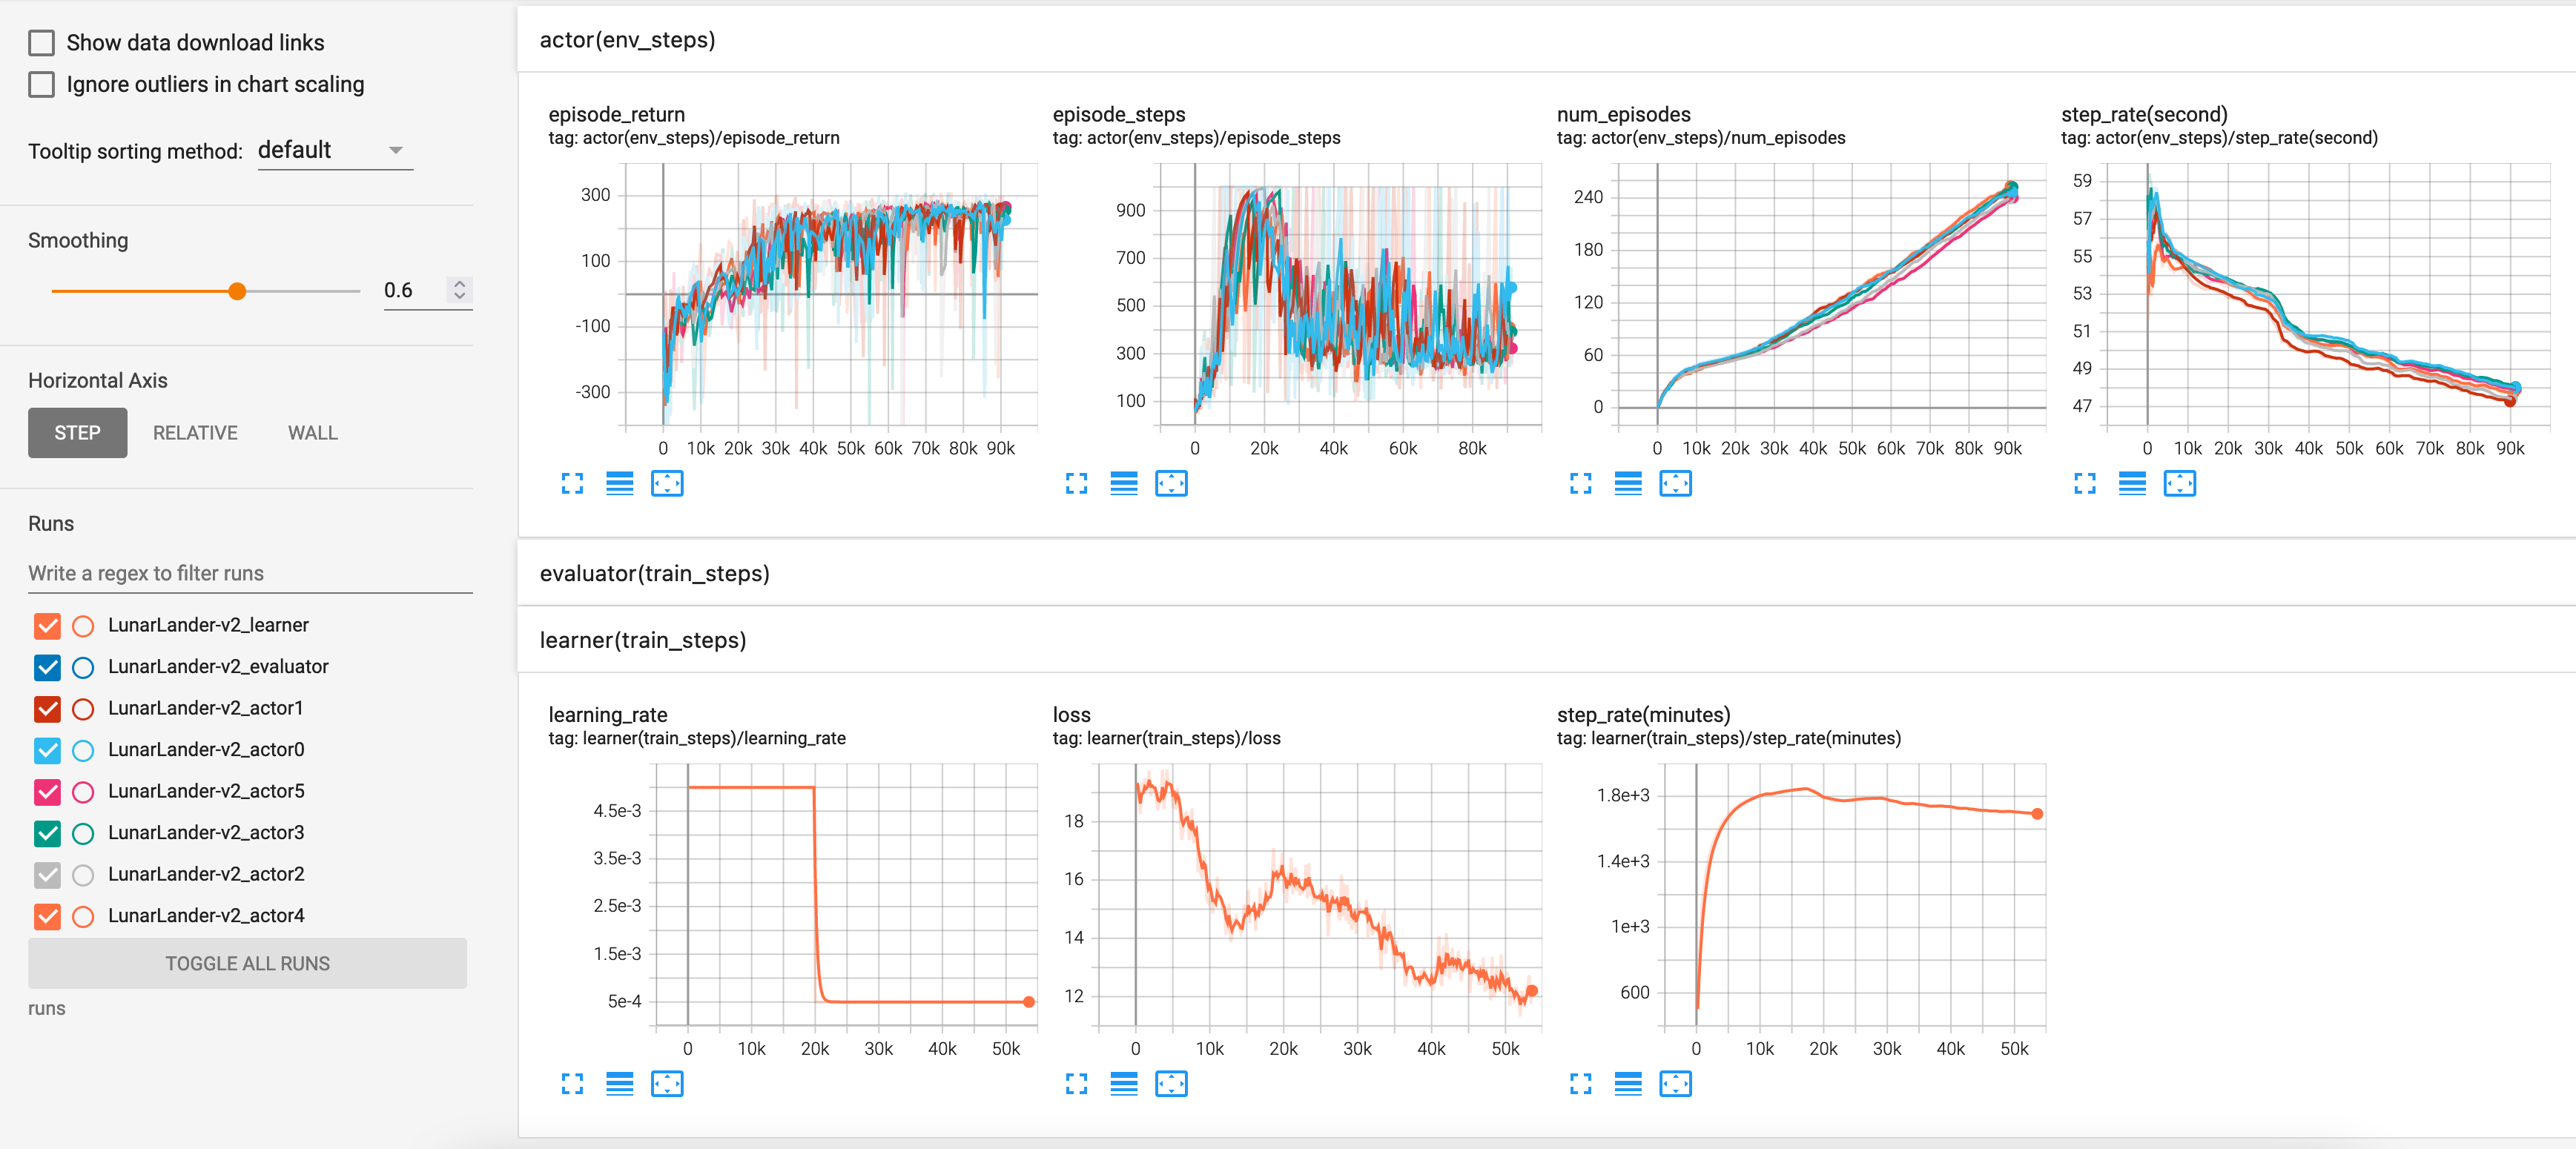Screen dimensions: 2576x1149
Task: Toggle y-axis log scale on learning_rate chart
Action: pos(620,1084)
